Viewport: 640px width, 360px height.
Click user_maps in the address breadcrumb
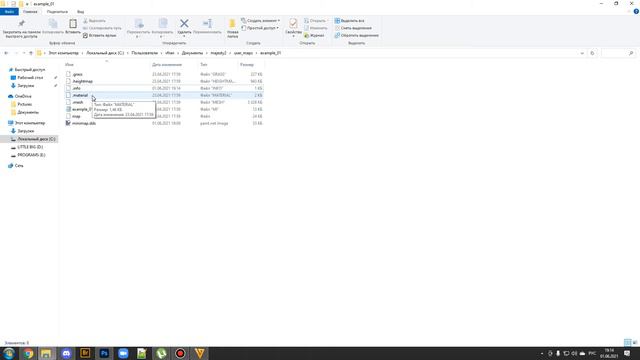click(x=243, y=53)
